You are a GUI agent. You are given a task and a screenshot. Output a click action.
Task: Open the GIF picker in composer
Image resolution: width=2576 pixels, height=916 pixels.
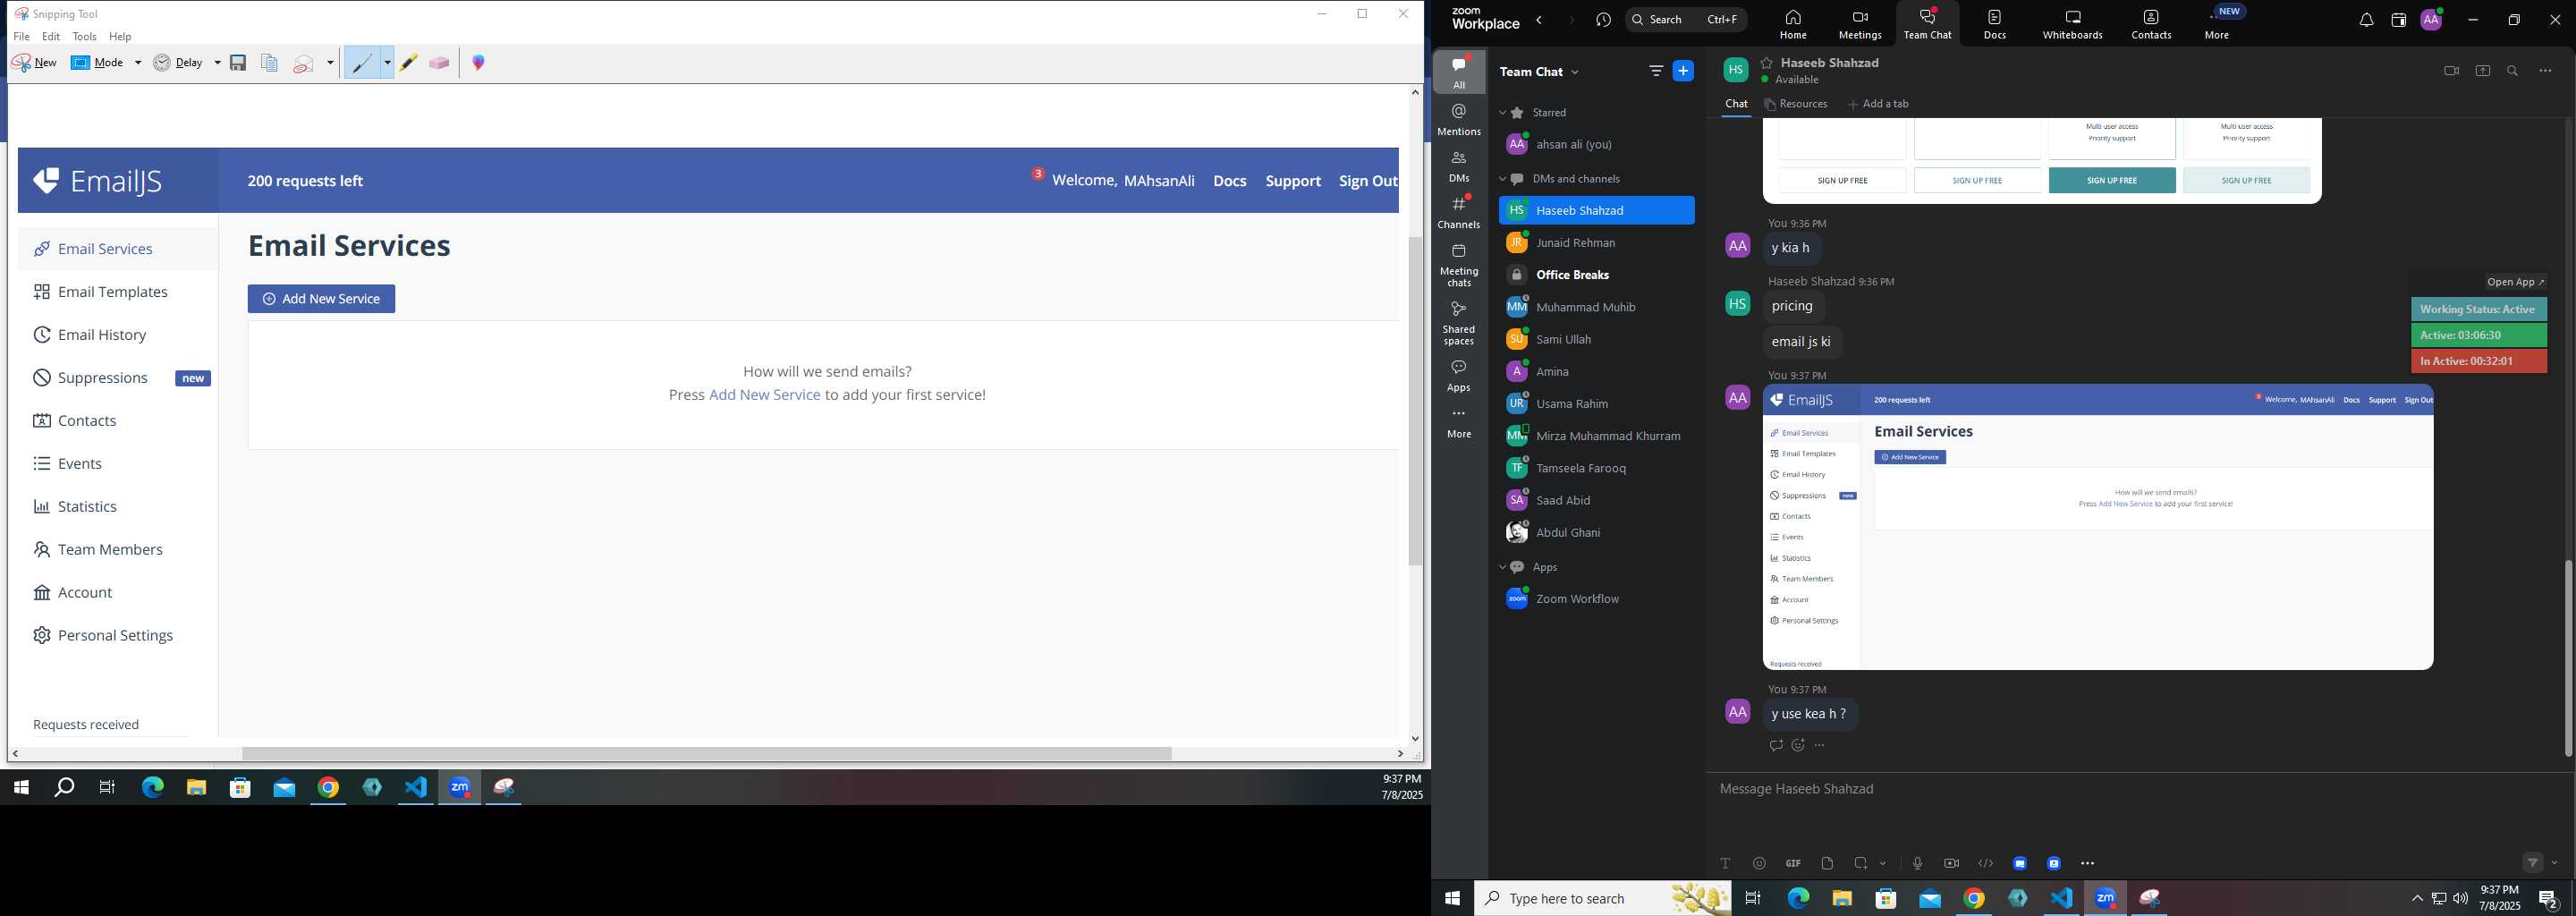pyautogui.click(x=1793, y=864)
